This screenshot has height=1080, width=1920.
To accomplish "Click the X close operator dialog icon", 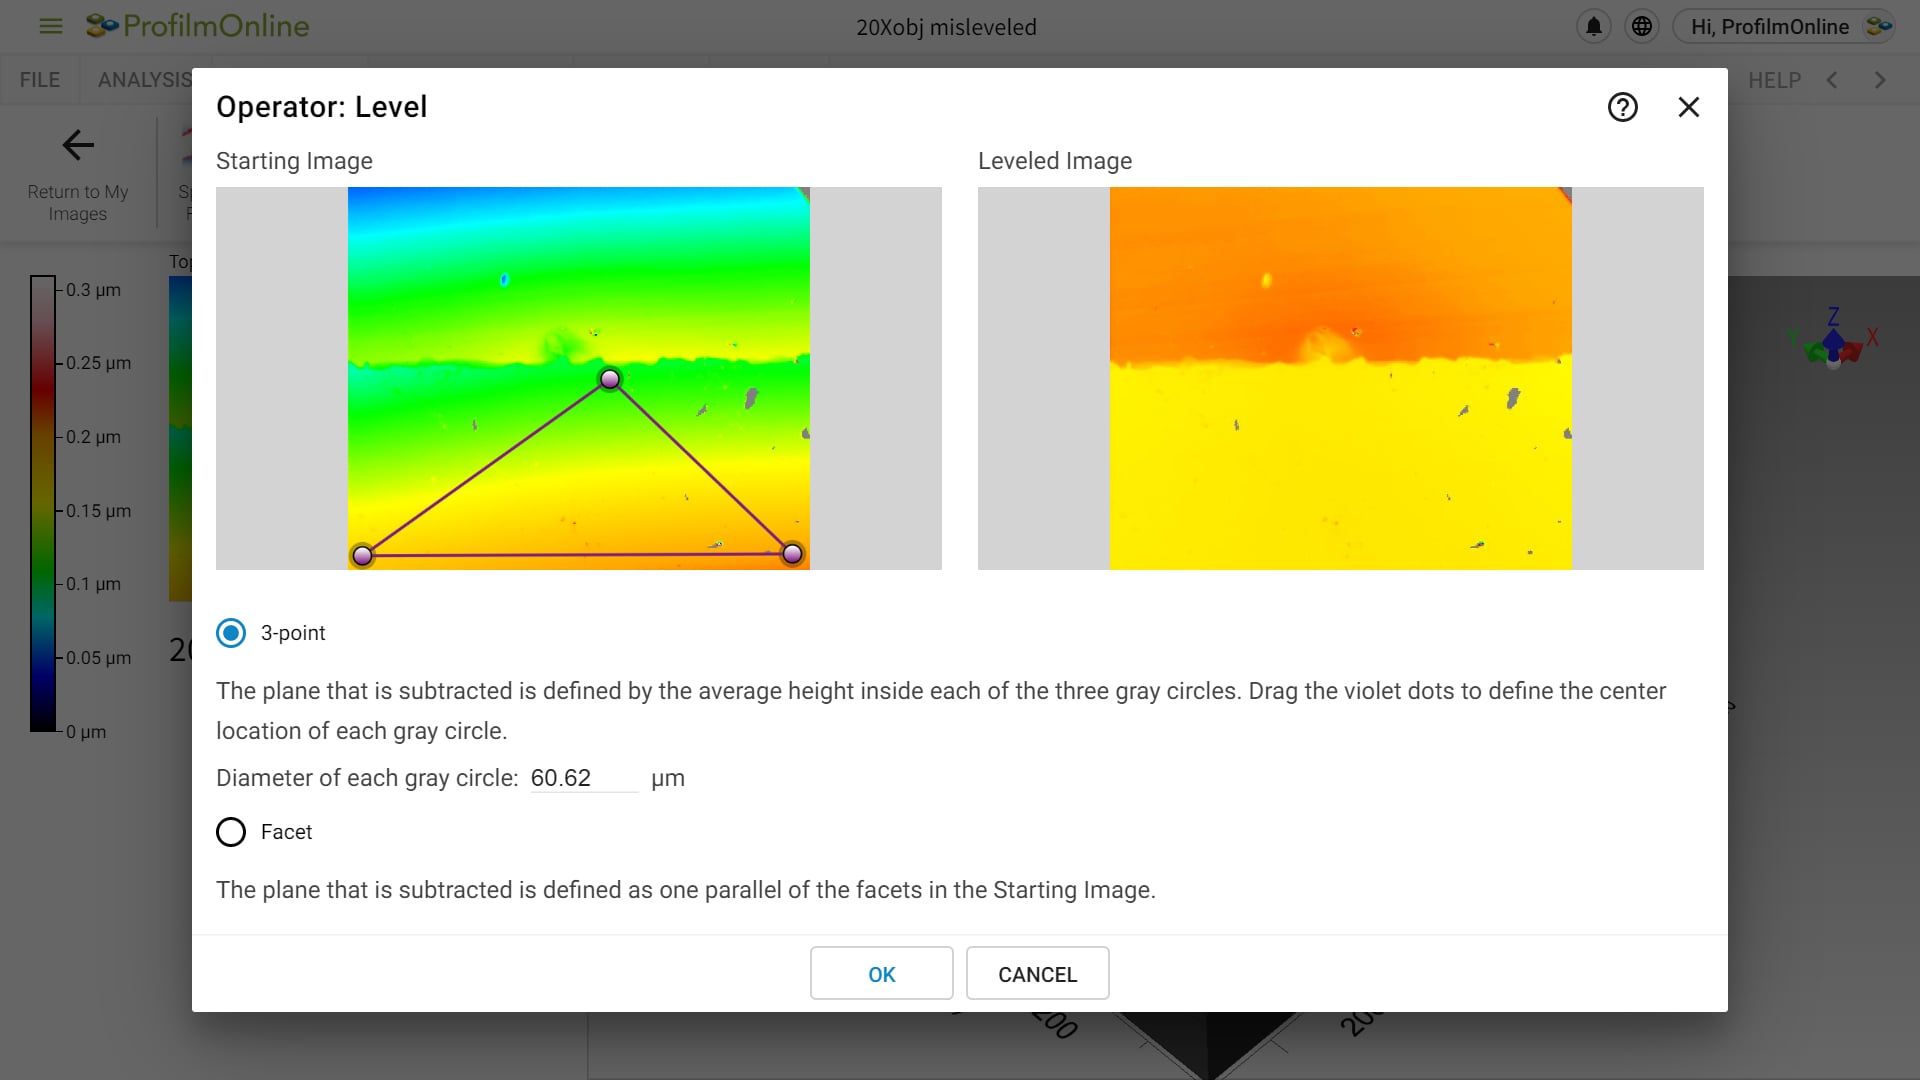I will 1688,107.
